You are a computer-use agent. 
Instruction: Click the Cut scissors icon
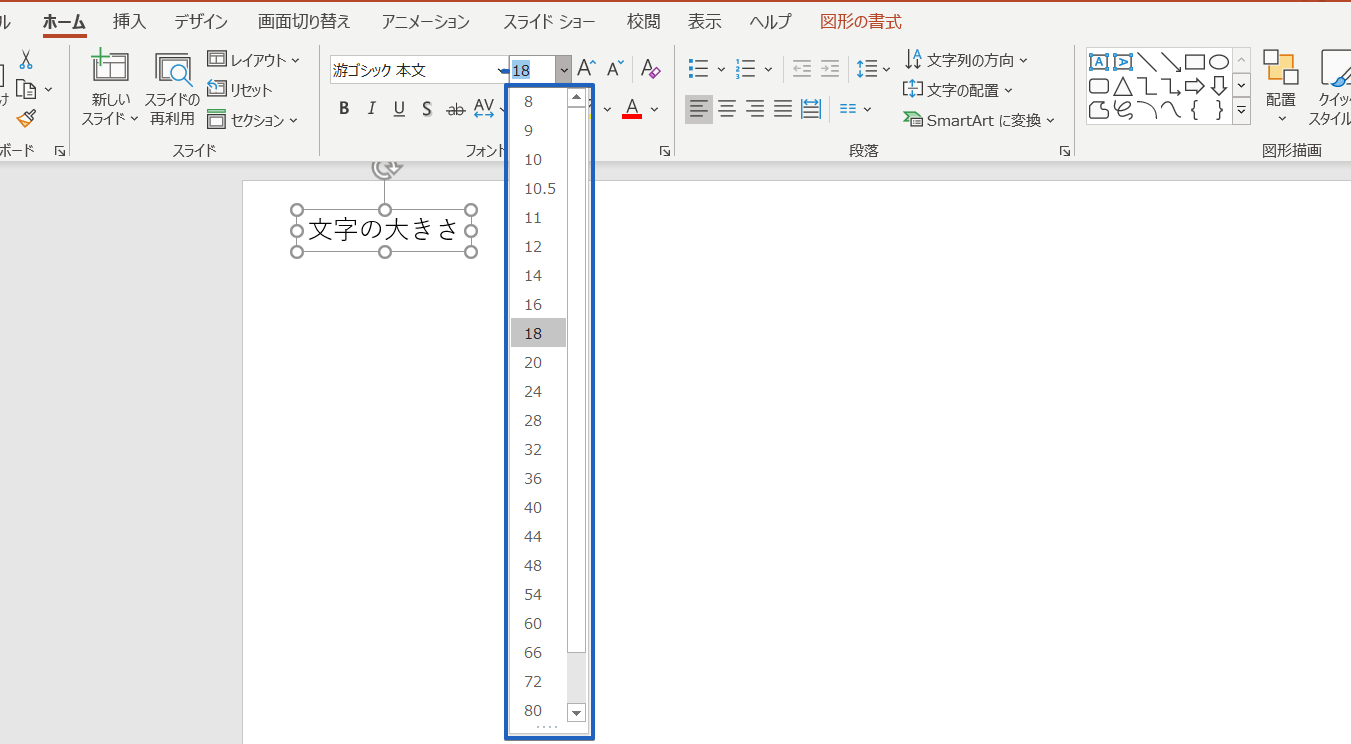point(26,59)
